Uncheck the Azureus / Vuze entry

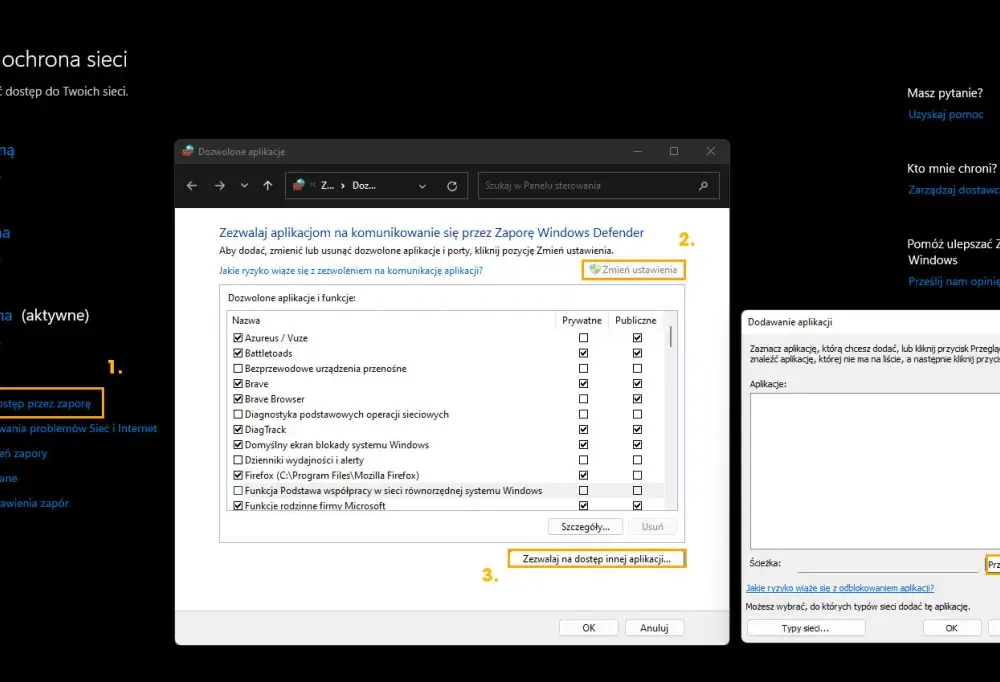click(x=238, y=337)
